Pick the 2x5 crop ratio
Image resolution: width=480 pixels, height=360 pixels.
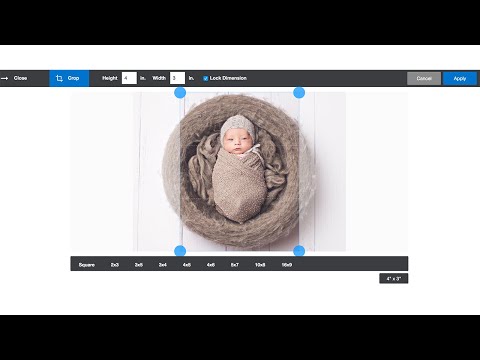click(x=139, y=265)
